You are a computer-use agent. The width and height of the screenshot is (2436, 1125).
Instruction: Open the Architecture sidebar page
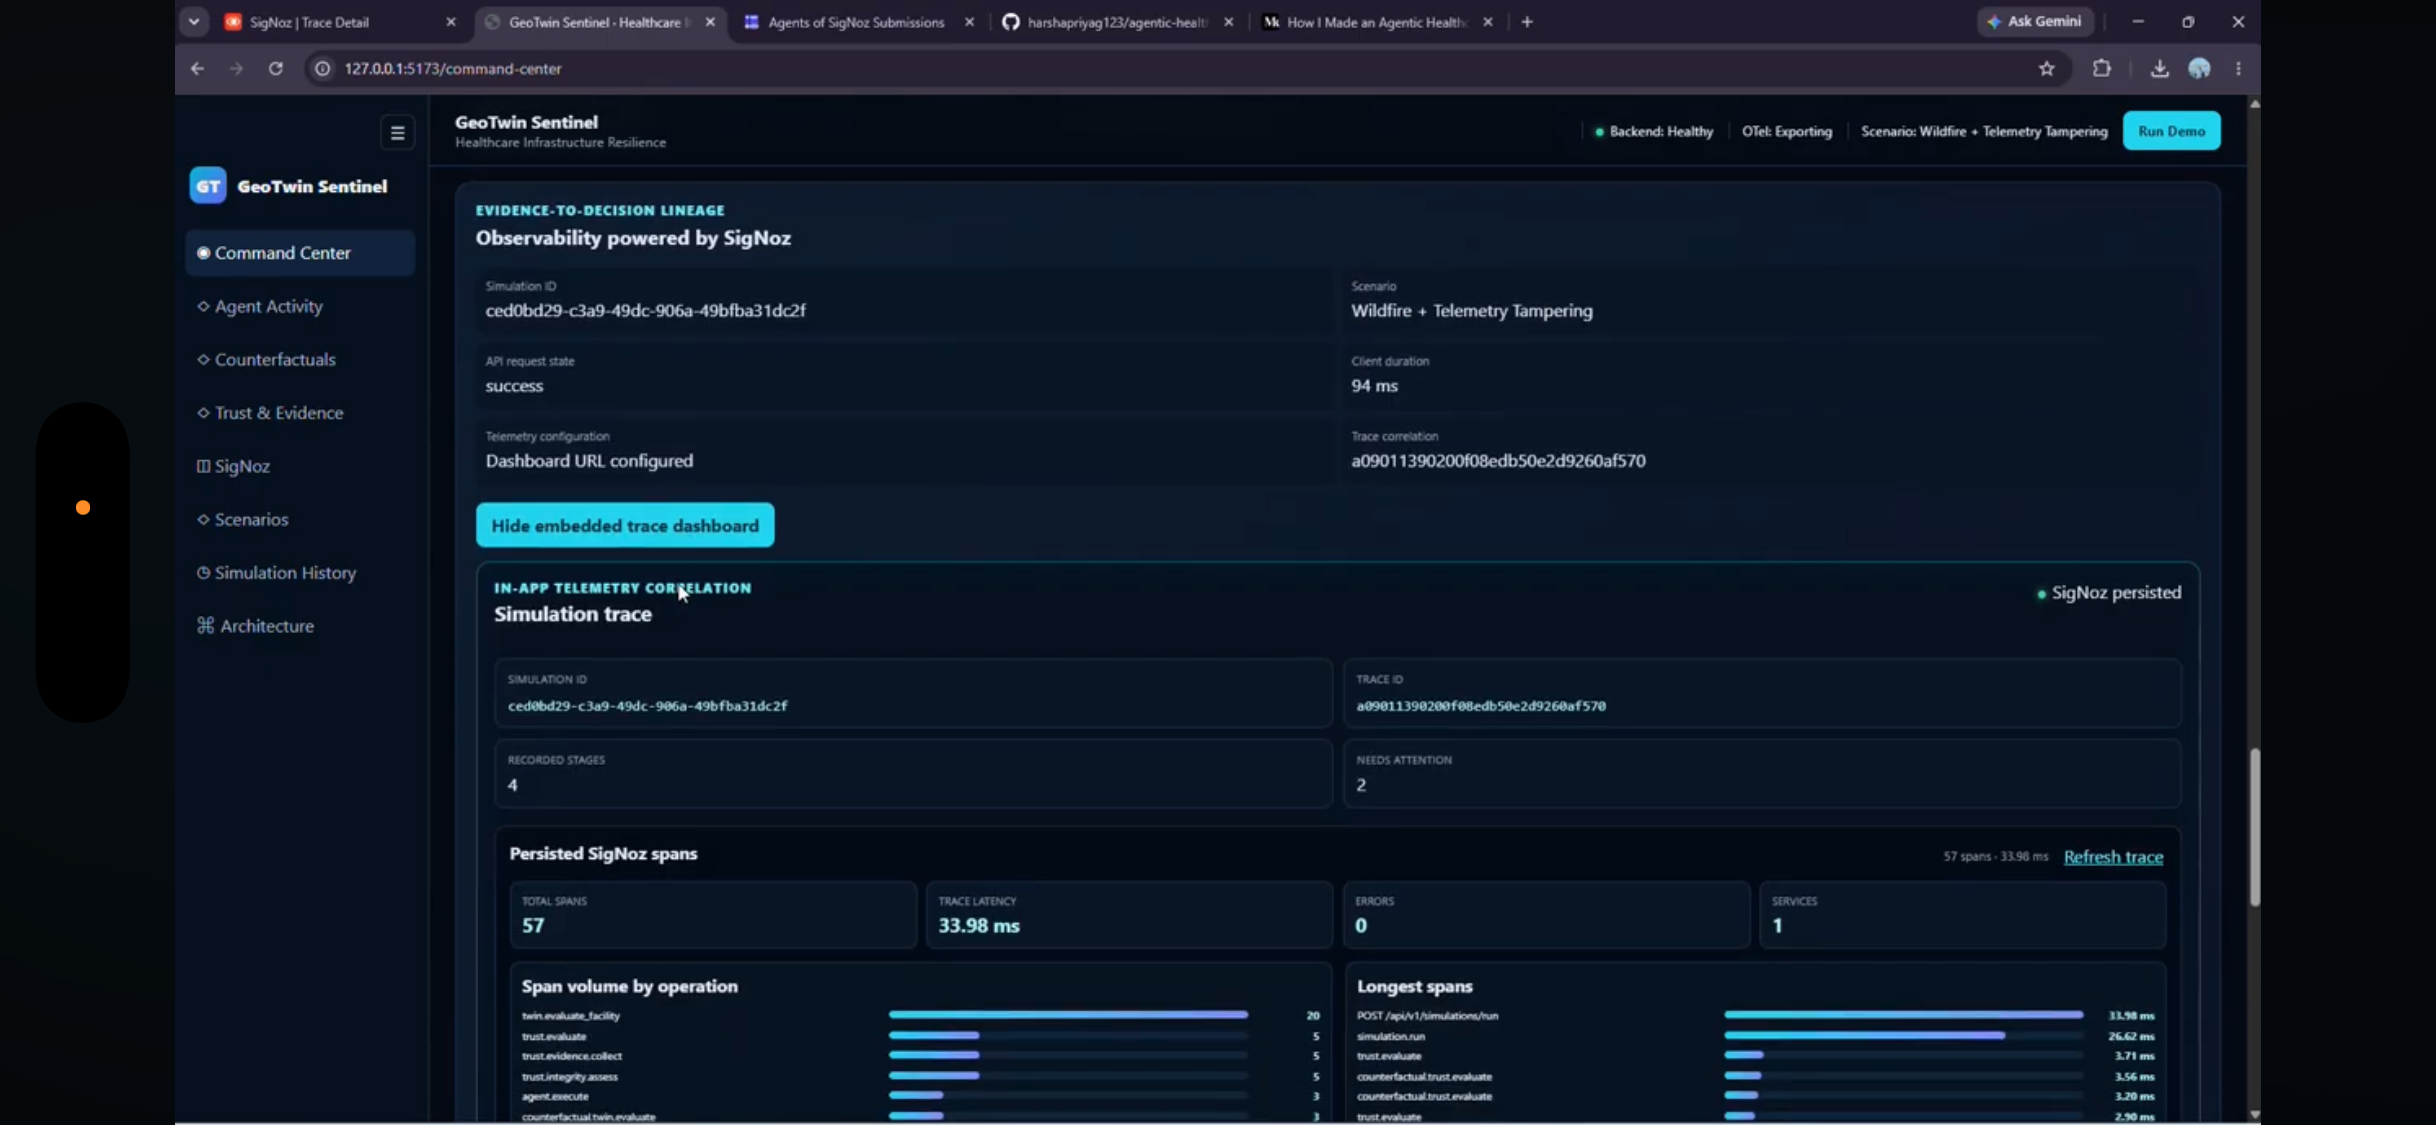coord(300,625)
